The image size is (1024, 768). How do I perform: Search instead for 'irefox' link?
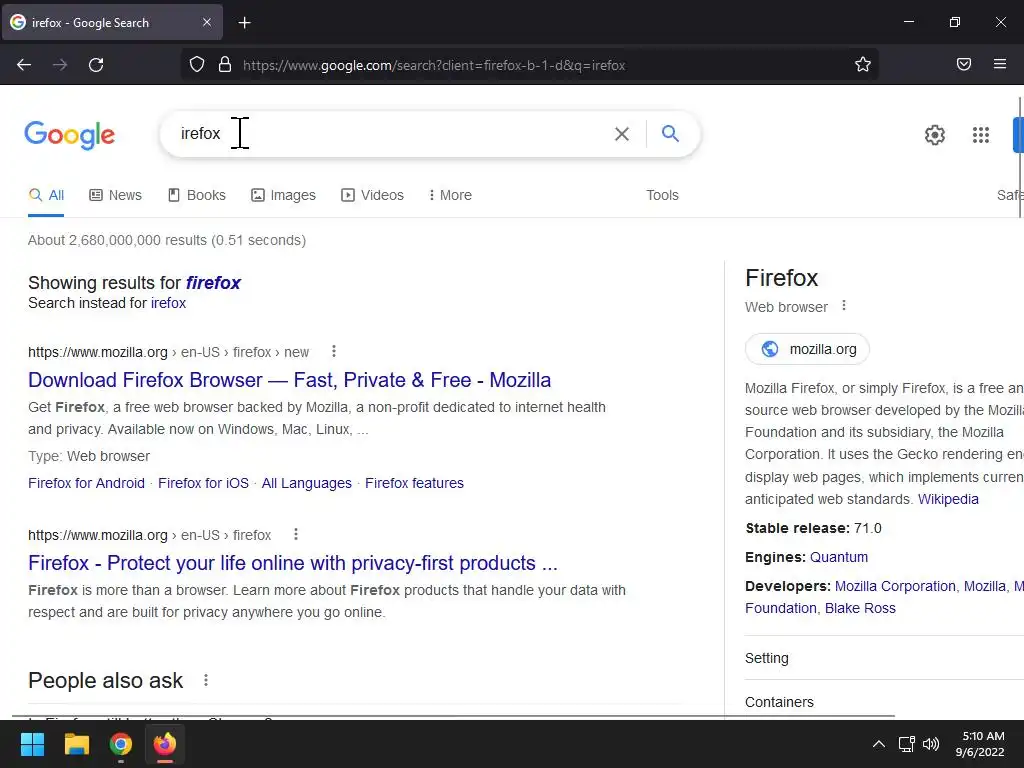pos(168,303)
